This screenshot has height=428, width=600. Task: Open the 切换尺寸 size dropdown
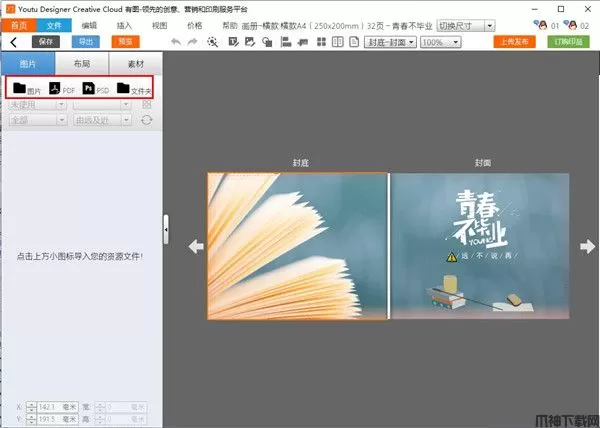tap(465, 24)
